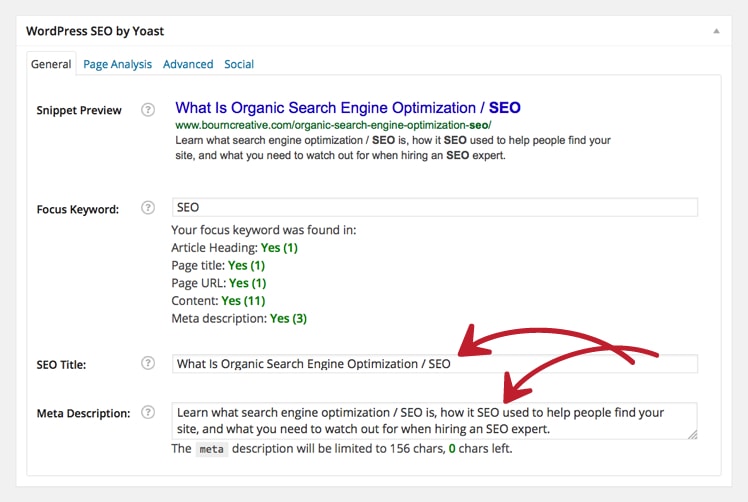
Task: Open the Page Analysis tab
Action: point(117,64)
